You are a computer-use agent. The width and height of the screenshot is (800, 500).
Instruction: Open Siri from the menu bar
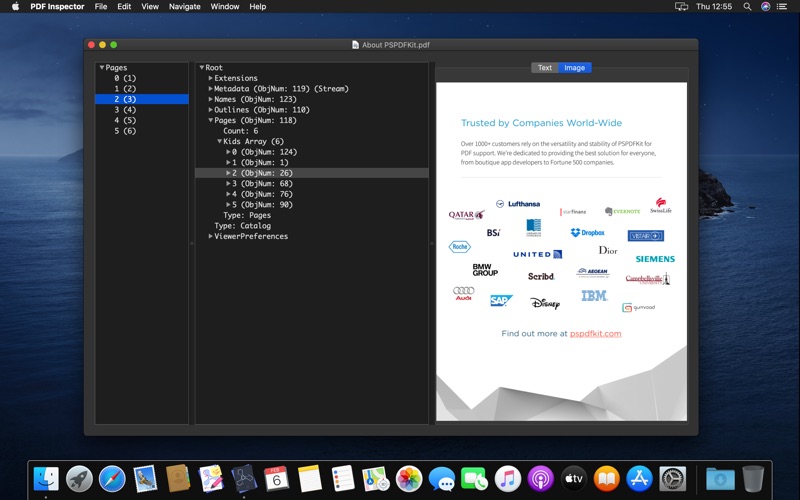(765, 7)
